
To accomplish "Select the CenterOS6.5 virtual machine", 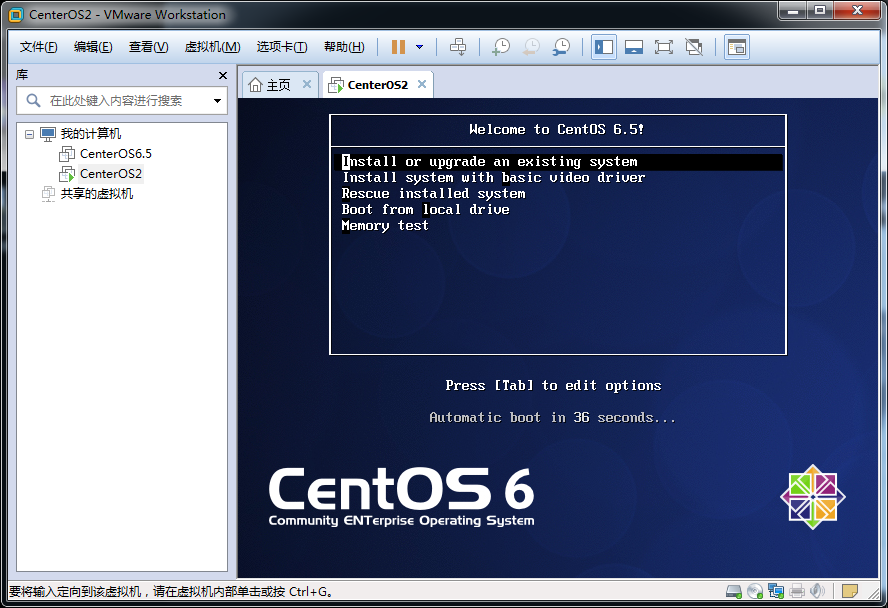I will tap(116, 153).
